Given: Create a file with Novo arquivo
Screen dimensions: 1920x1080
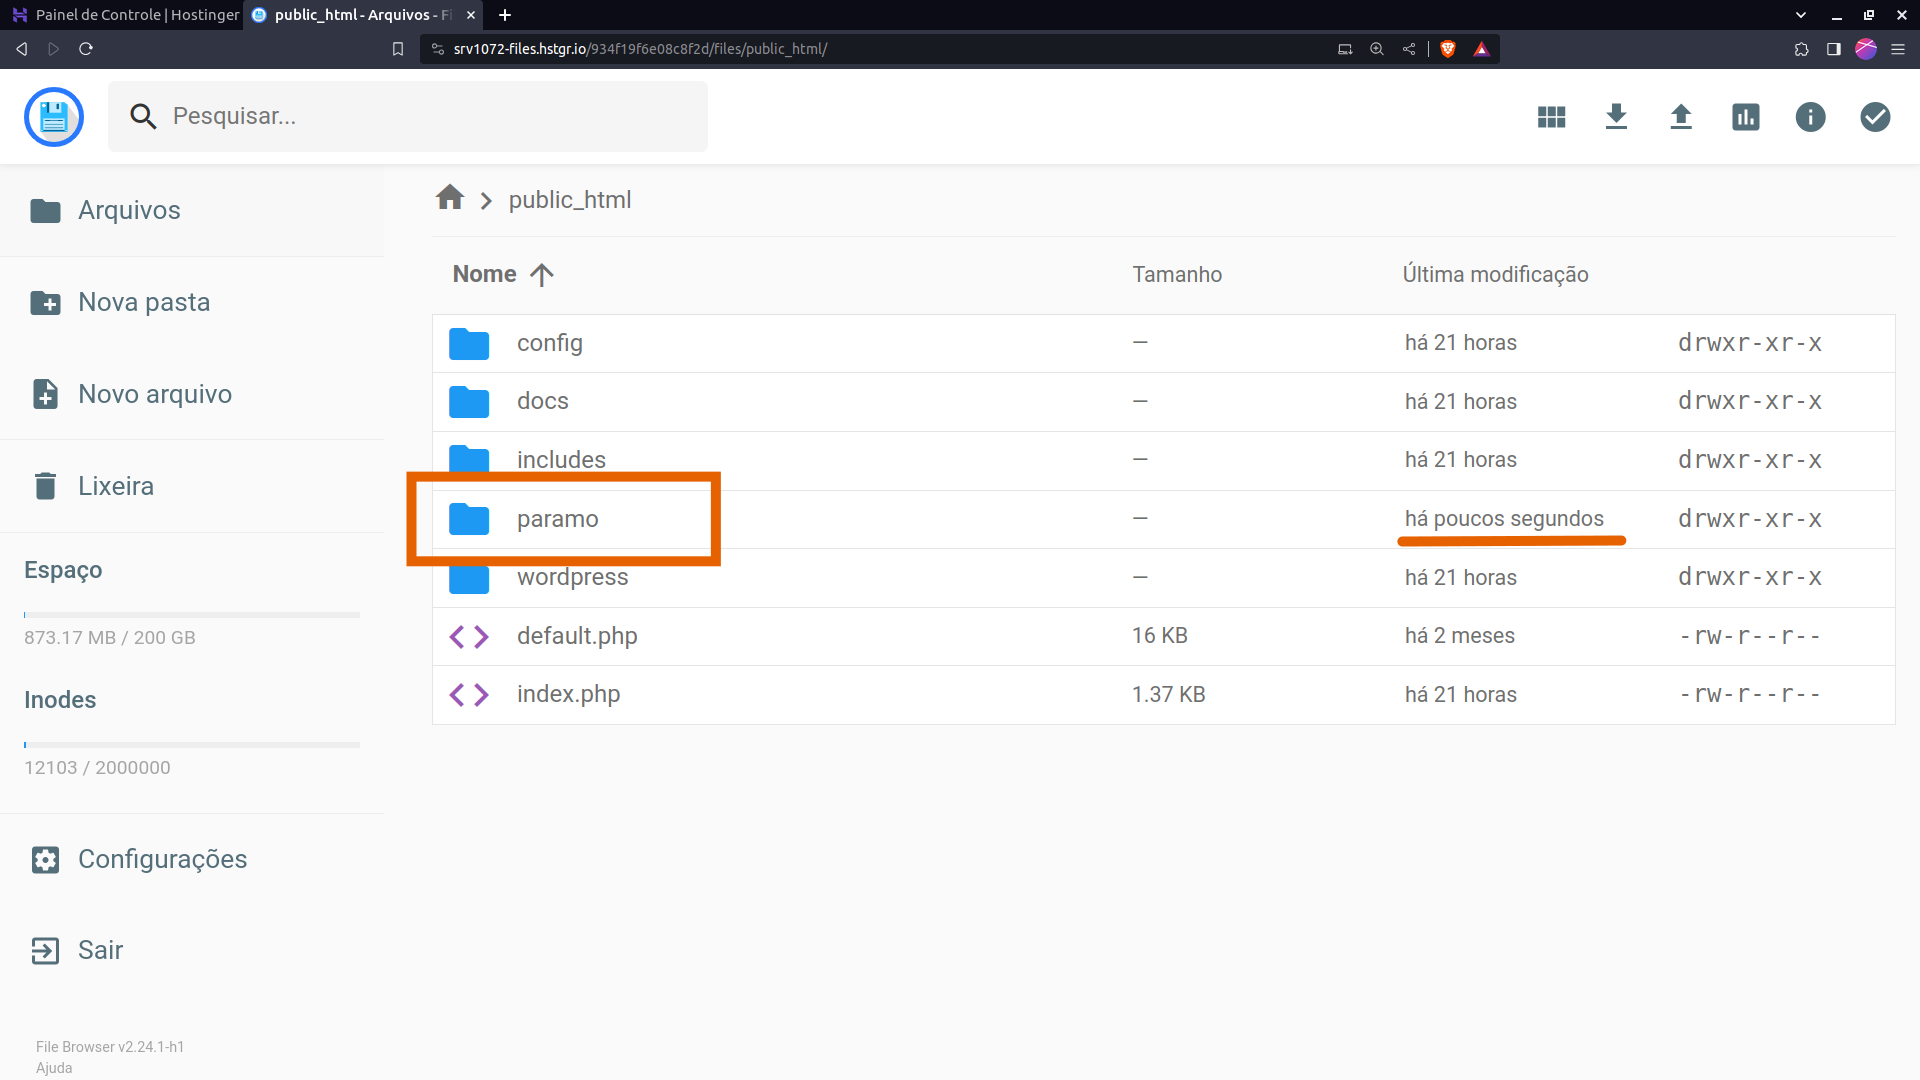Looking at the screenshot, I should click(x=192, y=394).
